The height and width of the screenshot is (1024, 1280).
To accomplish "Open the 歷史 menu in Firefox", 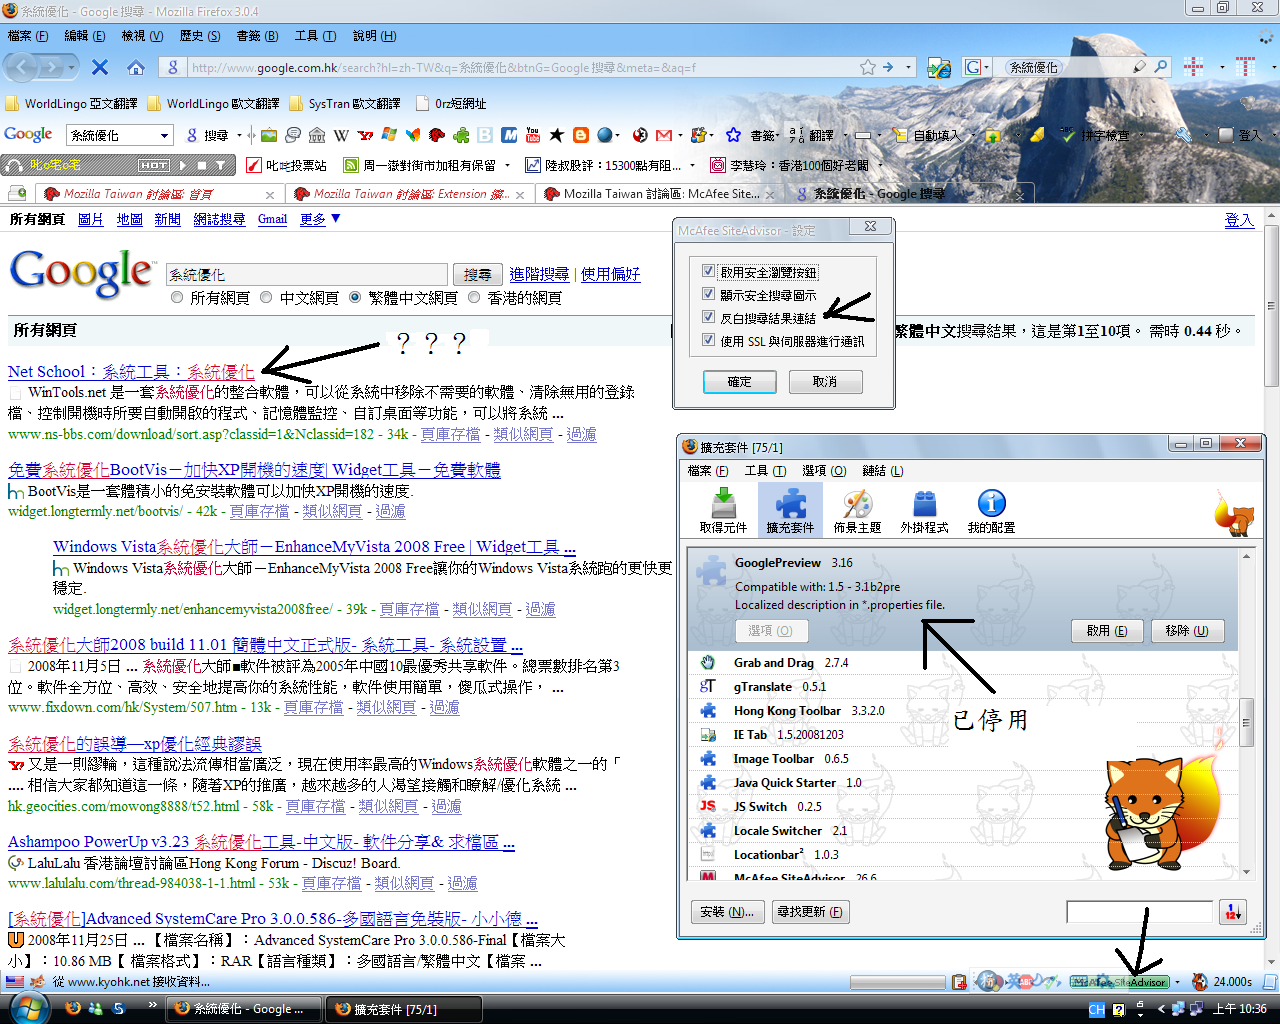I will tap(200, 36).
